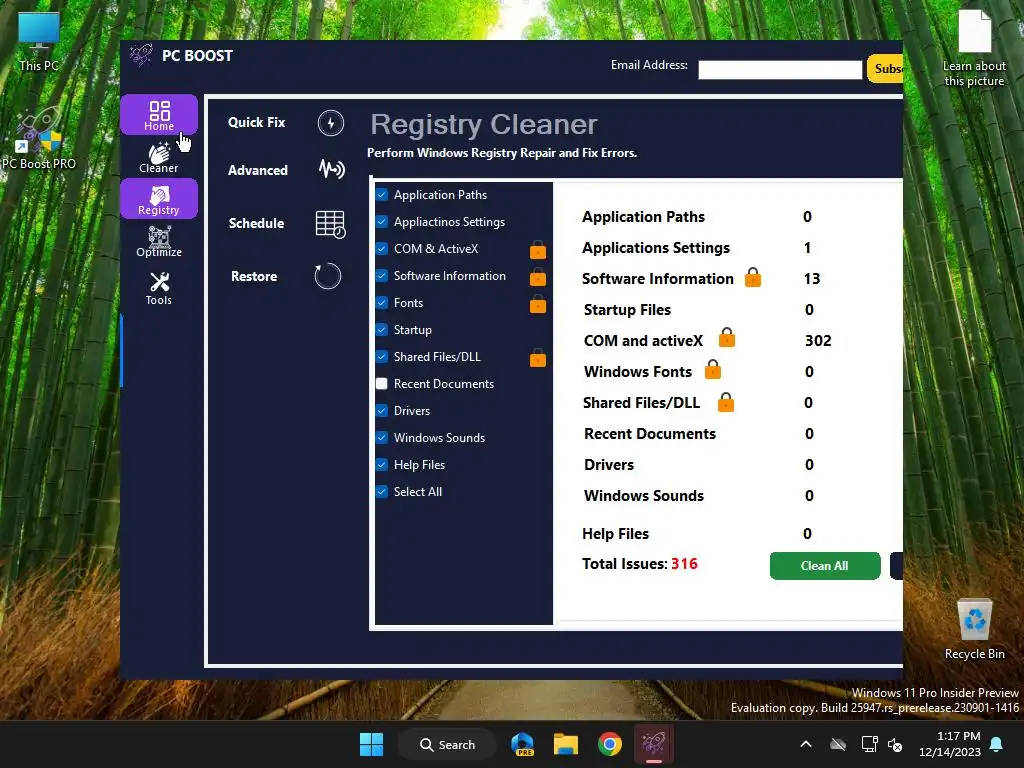This screenshot has height=768, width=1024.
Task: Click the Advanced waveform icon
Action: click(x=332, y=169)
